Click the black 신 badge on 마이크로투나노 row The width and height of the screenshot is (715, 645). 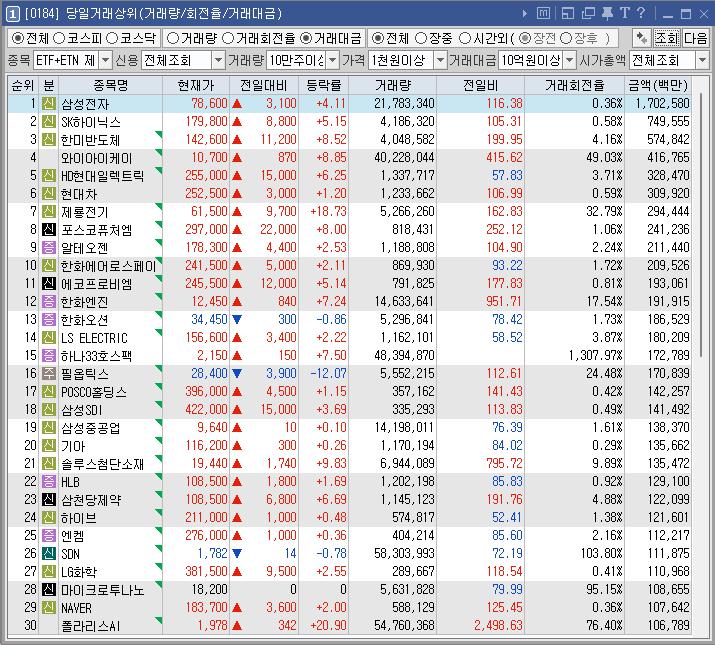point(49,589)
